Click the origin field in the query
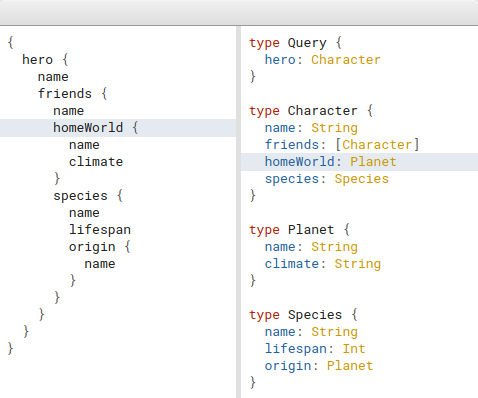 tap(92, 247)
